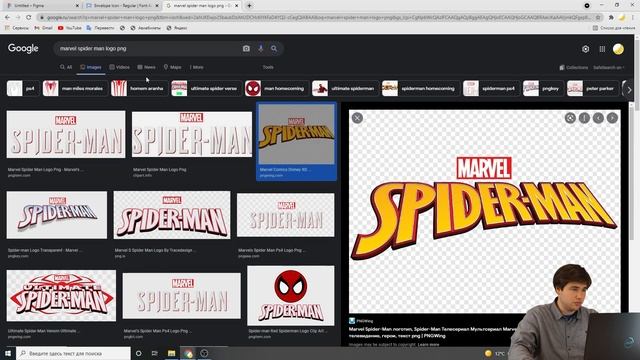Viewport: 640px width, 360px height.
Task: Show more filter chips with right arrow
Action: coord(629,89)
